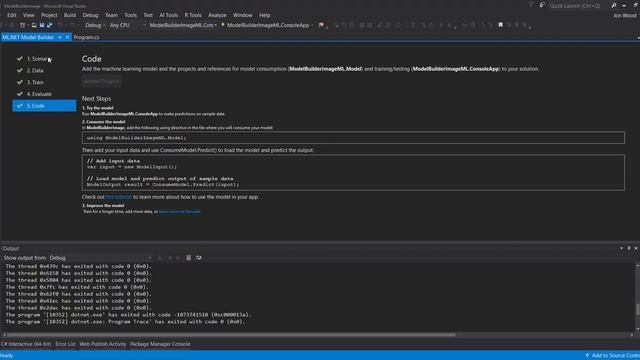Open the Any CPU platform dropdown
The width and height of the screenshot is (640, 360).
[x=127, y=25]
